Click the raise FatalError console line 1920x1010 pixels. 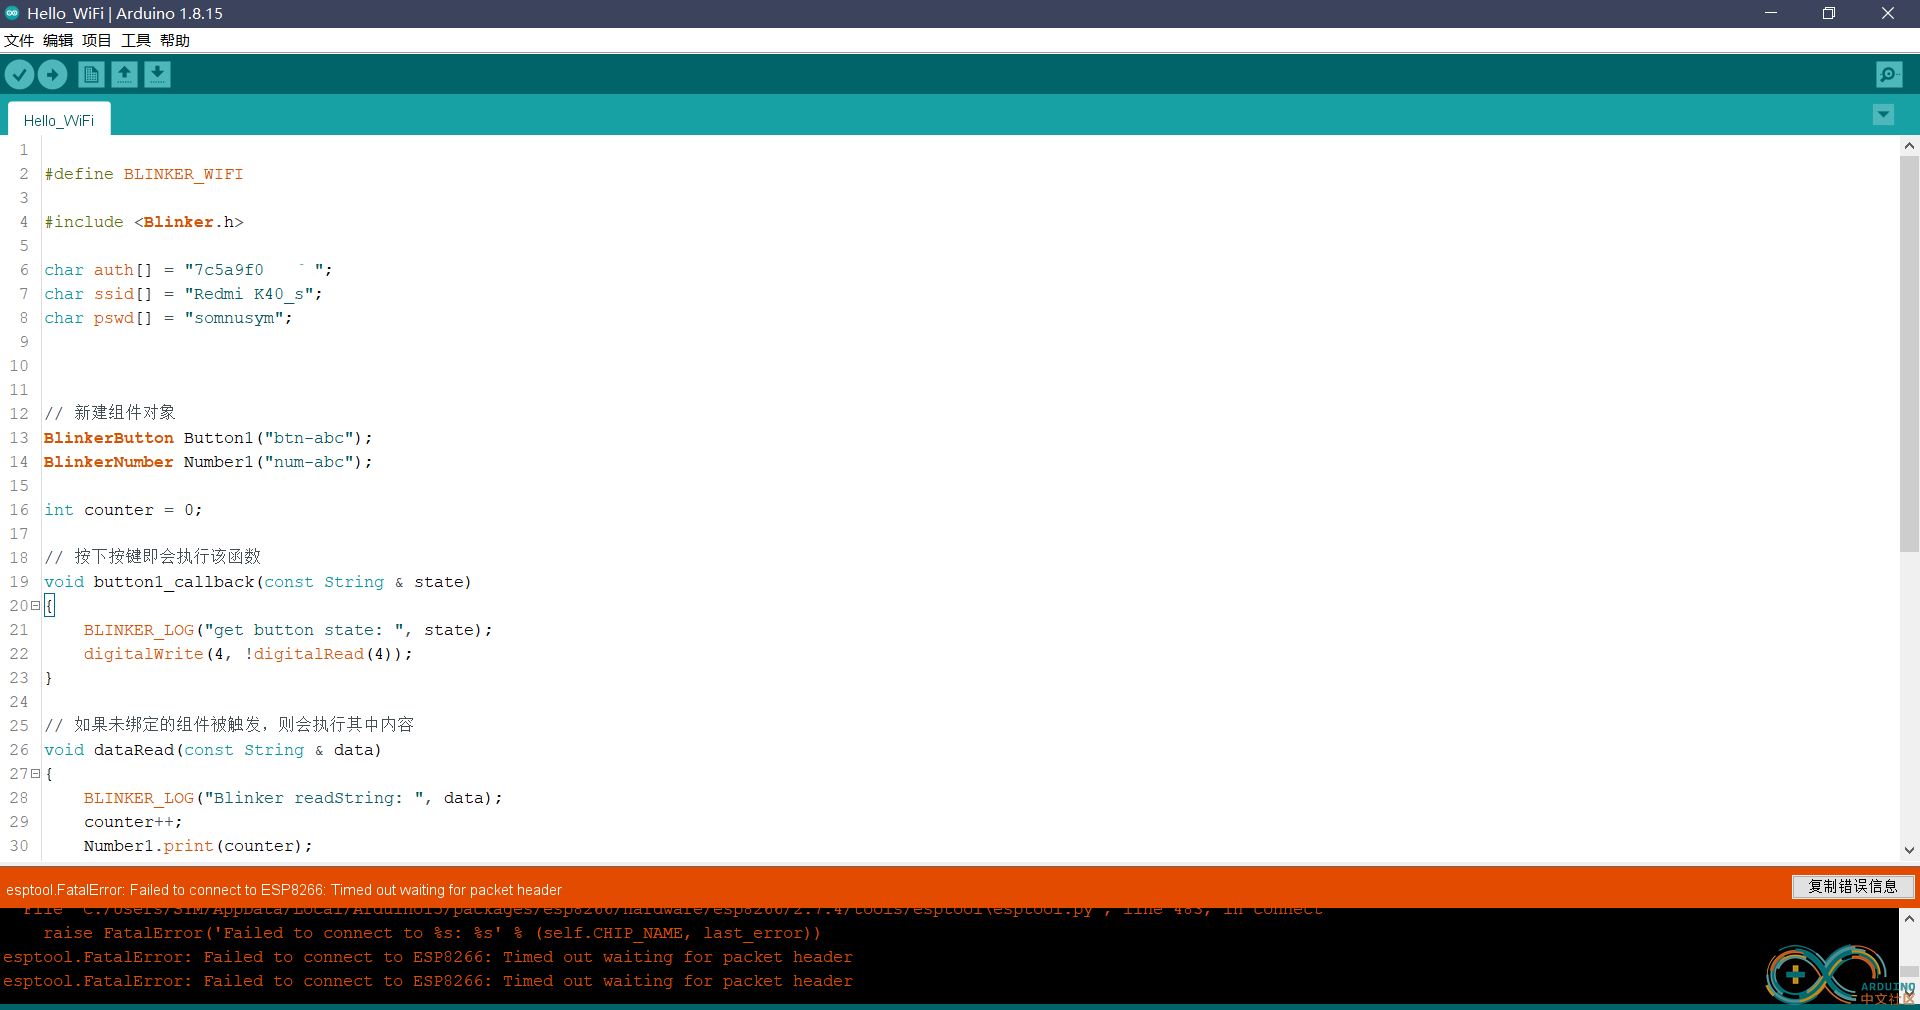coord(432,933)
